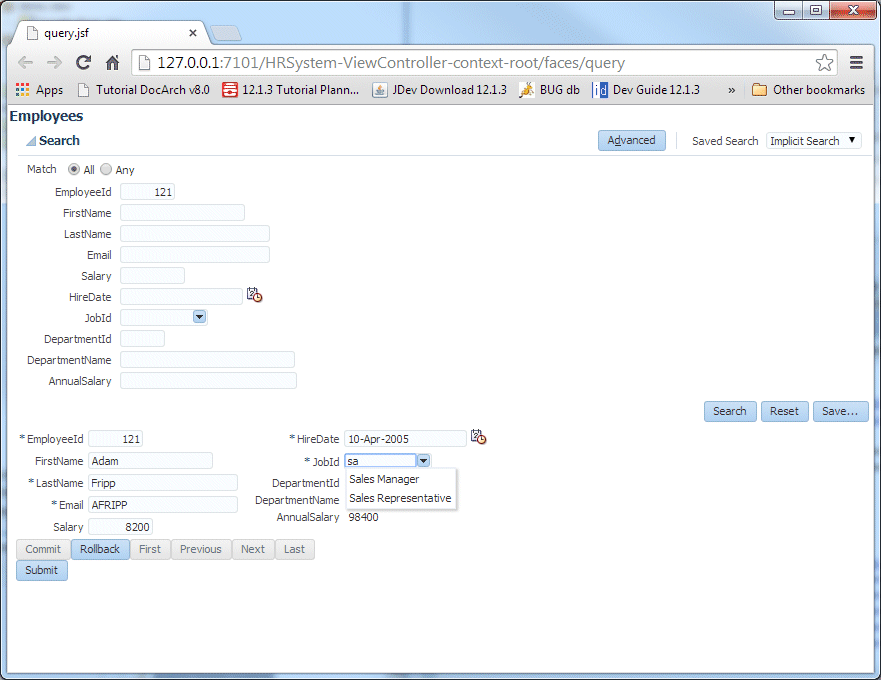Click the Reset button
881x680 pixels.
pyautogui.click(x=784, y=411)
